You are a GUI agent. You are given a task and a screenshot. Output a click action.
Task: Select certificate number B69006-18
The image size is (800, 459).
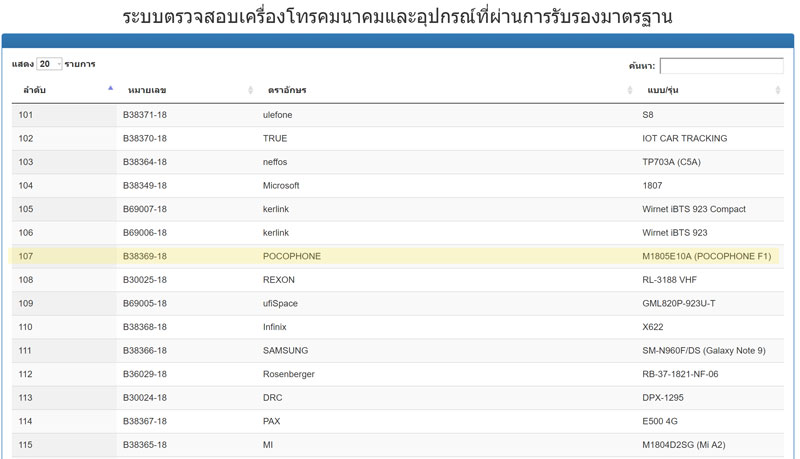tap(145, 232)
